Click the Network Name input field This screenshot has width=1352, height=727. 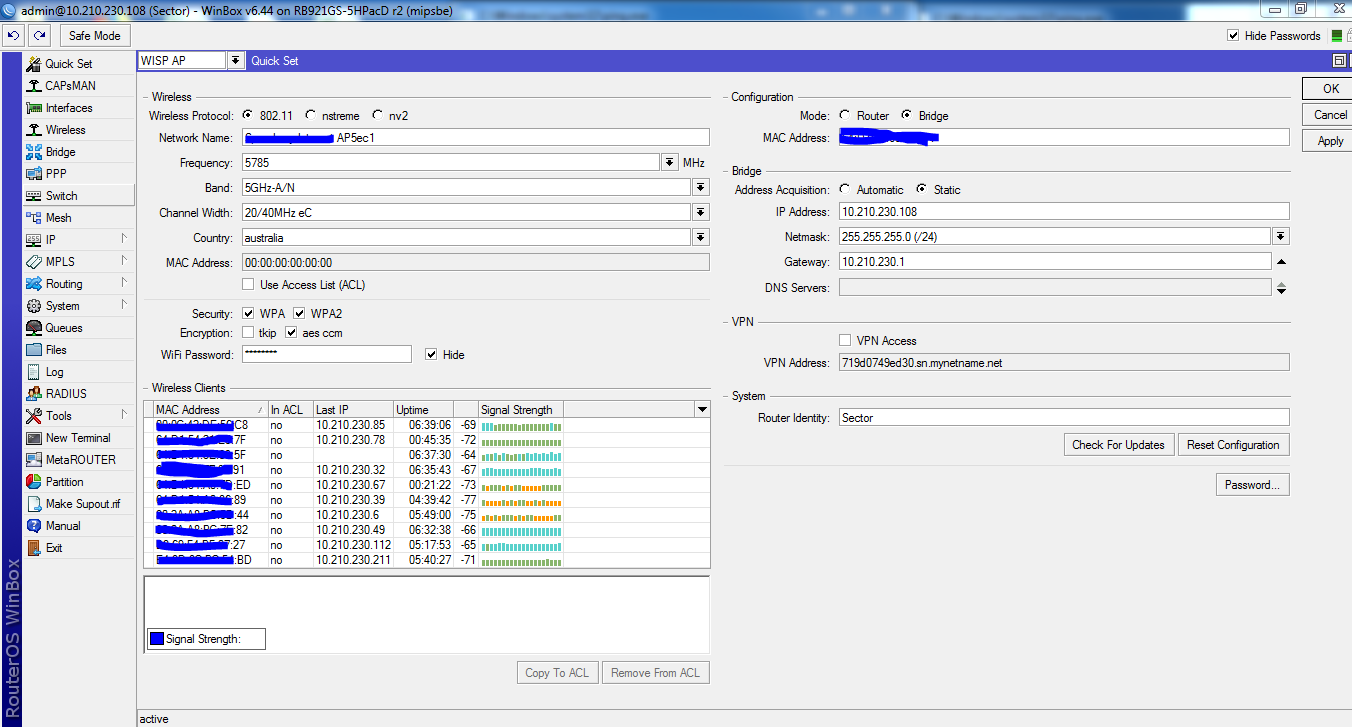coord(475,137)
